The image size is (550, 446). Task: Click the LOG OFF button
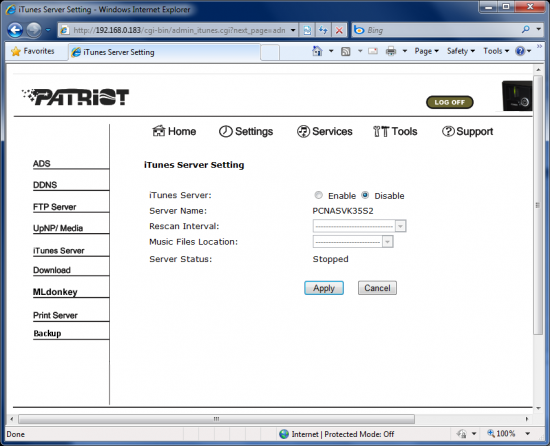[450, 102]
